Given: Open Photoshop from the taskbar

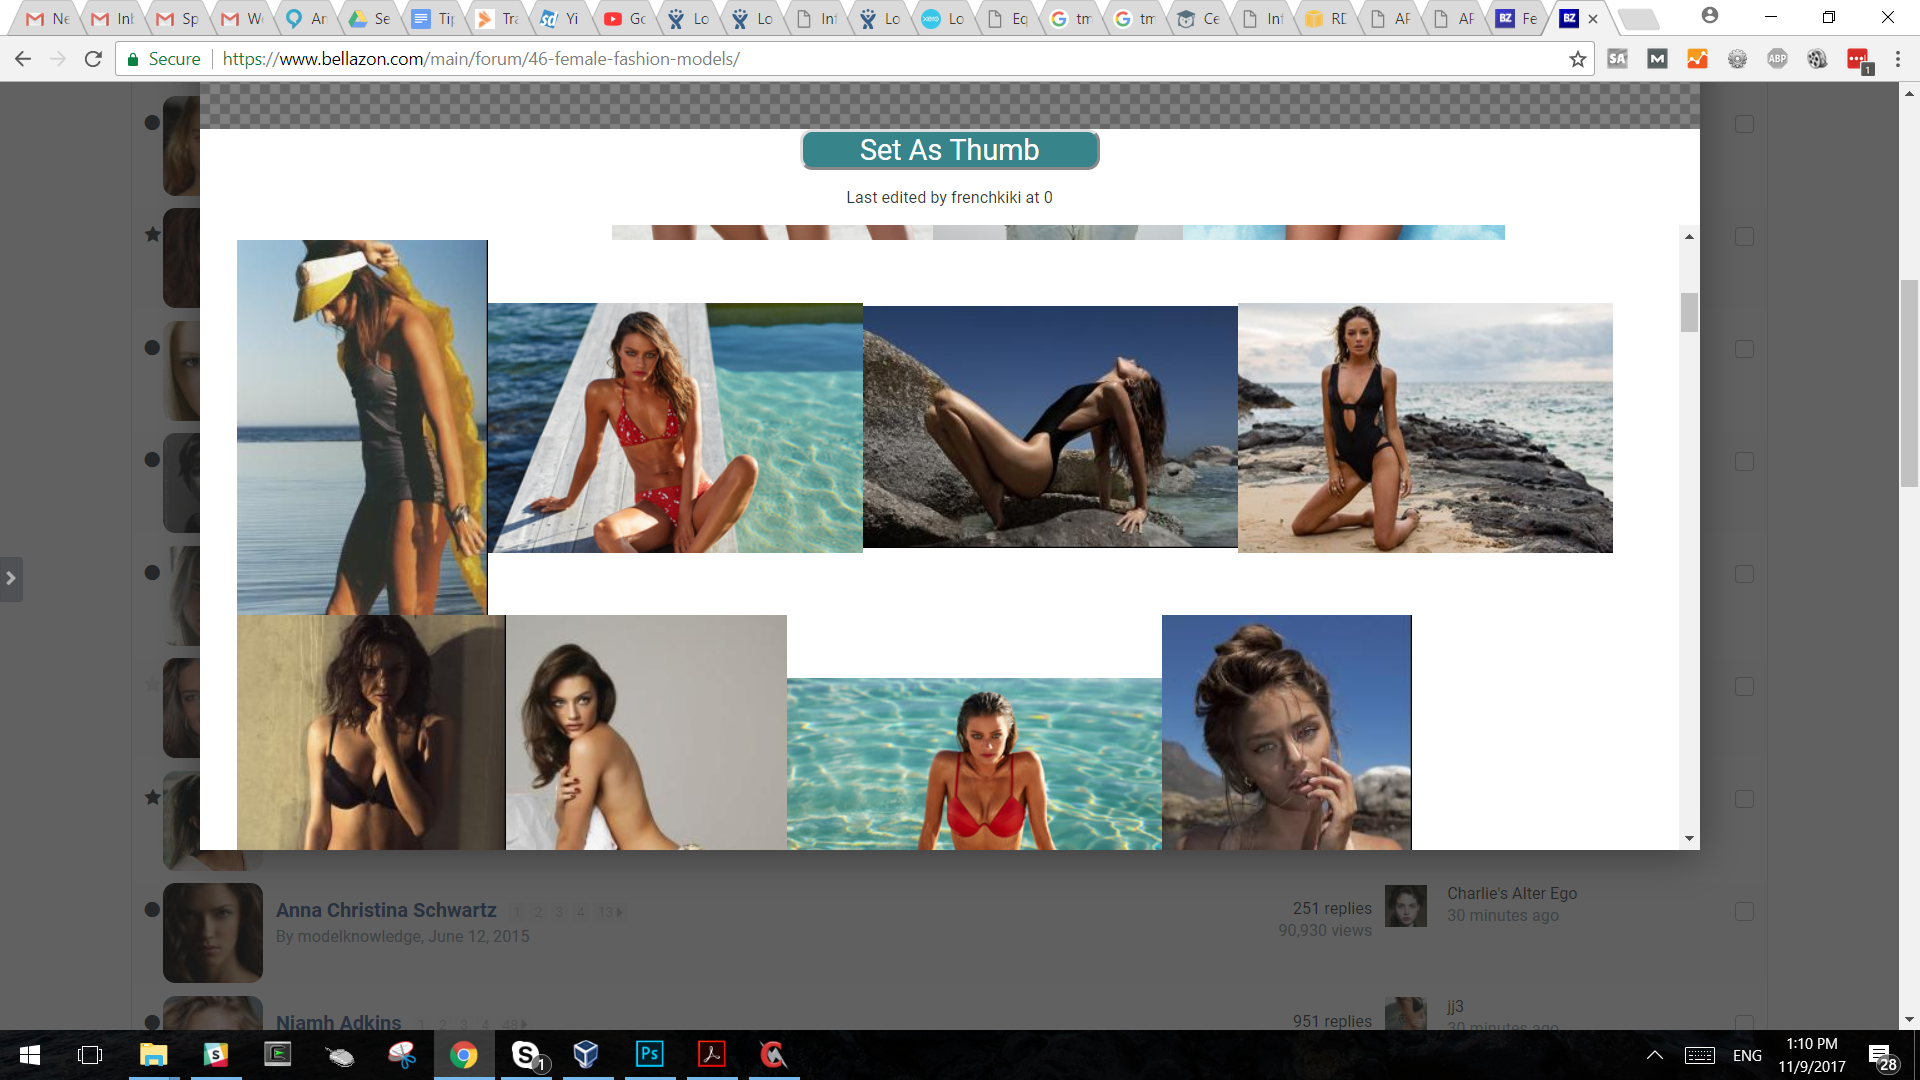Looking at the screenshot, I should point(649,1054).
